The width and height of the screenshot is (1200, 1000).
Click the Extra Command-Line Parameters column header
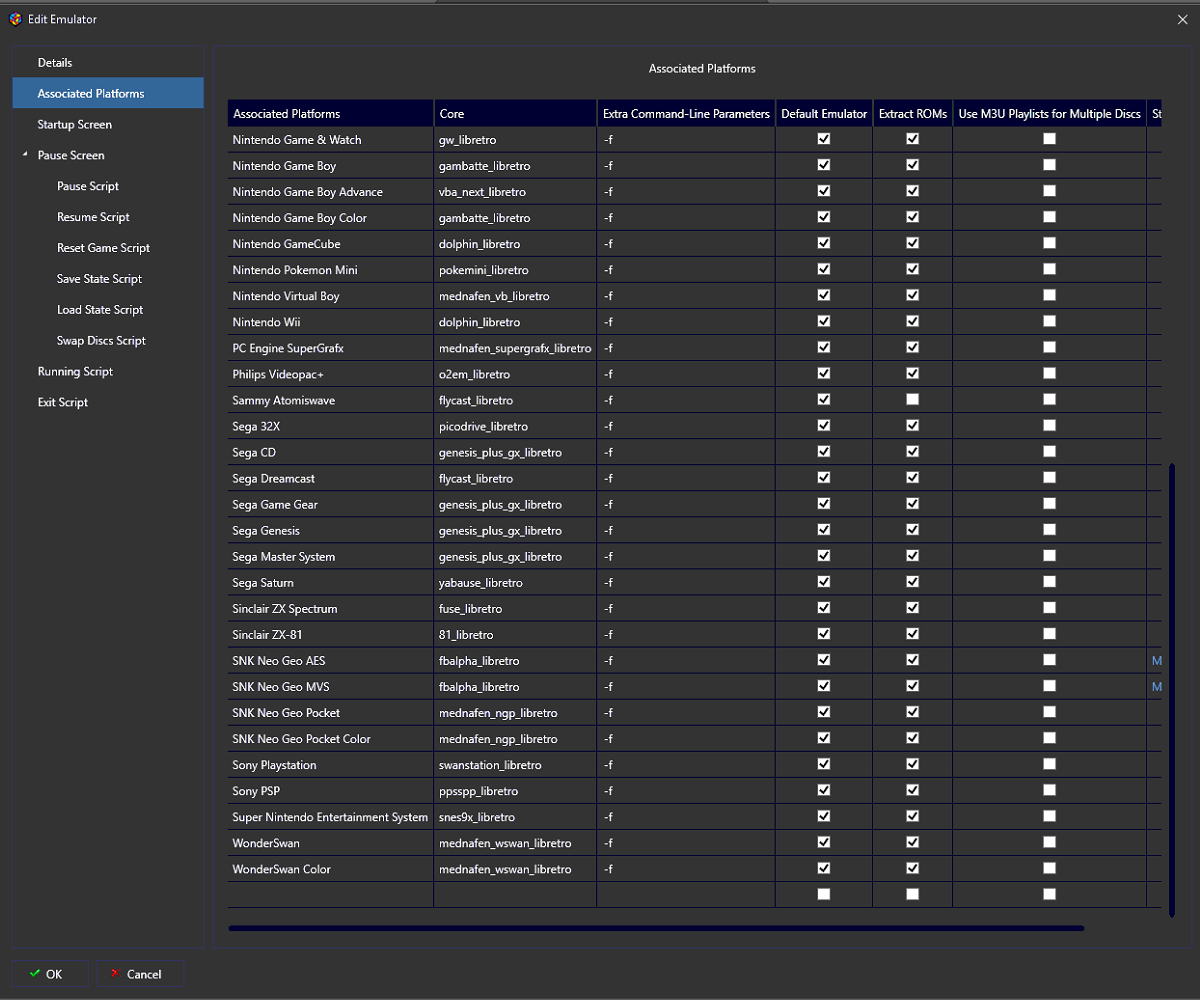pyautogui.click(x=686, y=113)
